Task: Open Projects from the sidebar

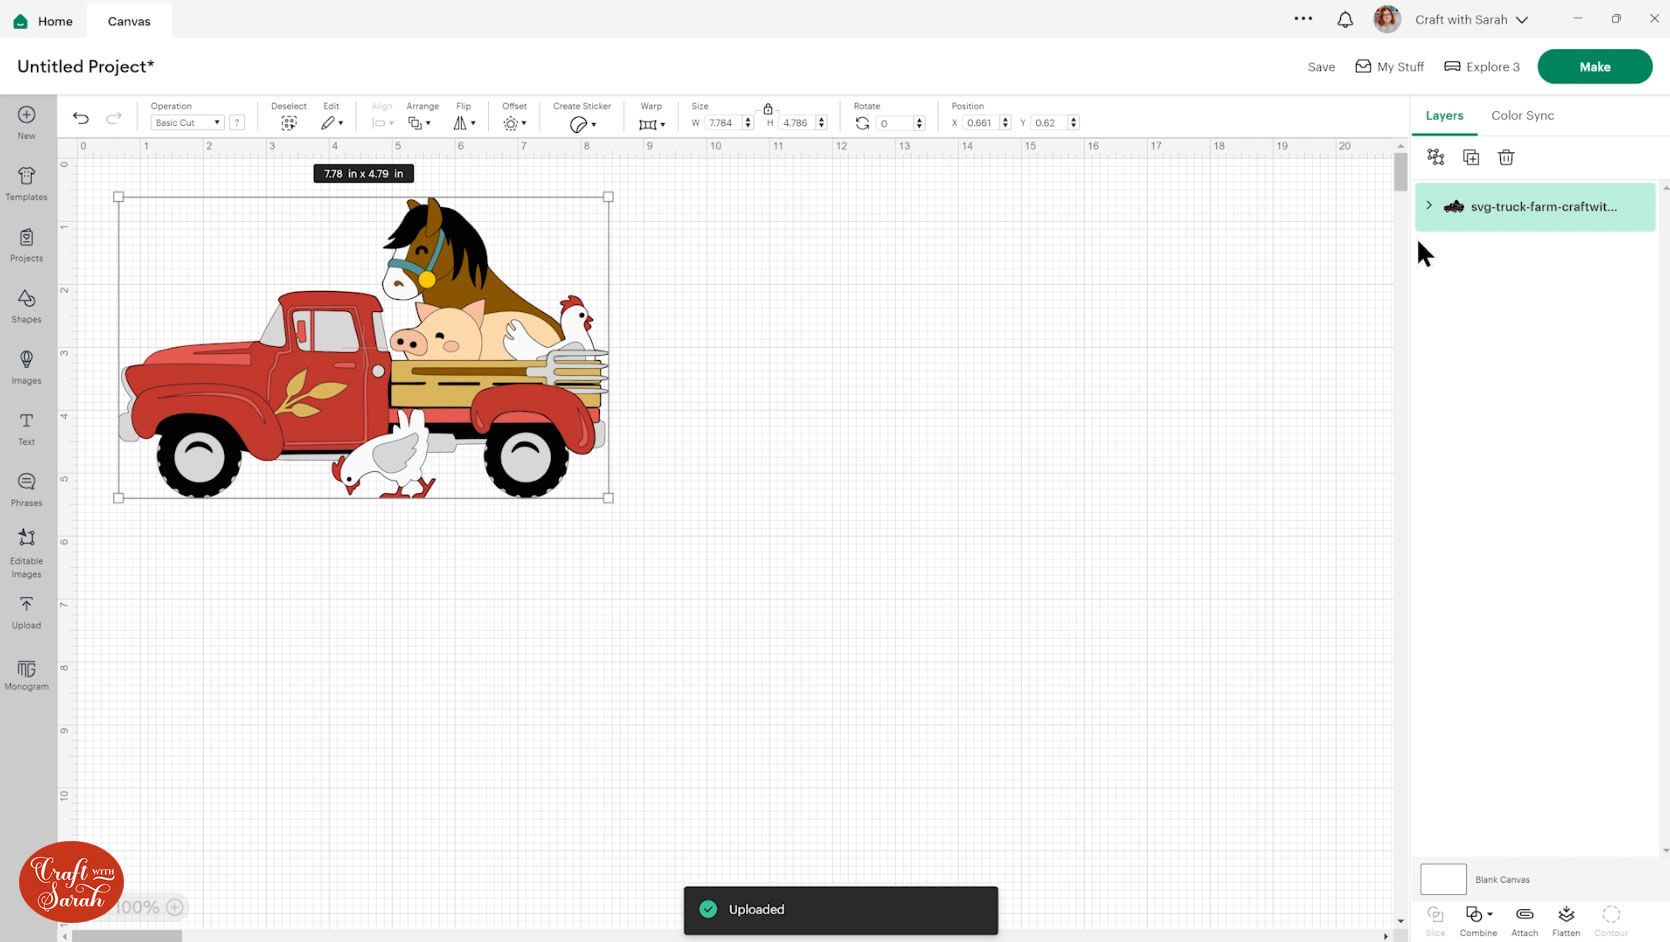Action: pyautogui.click(x=26, y=245)
